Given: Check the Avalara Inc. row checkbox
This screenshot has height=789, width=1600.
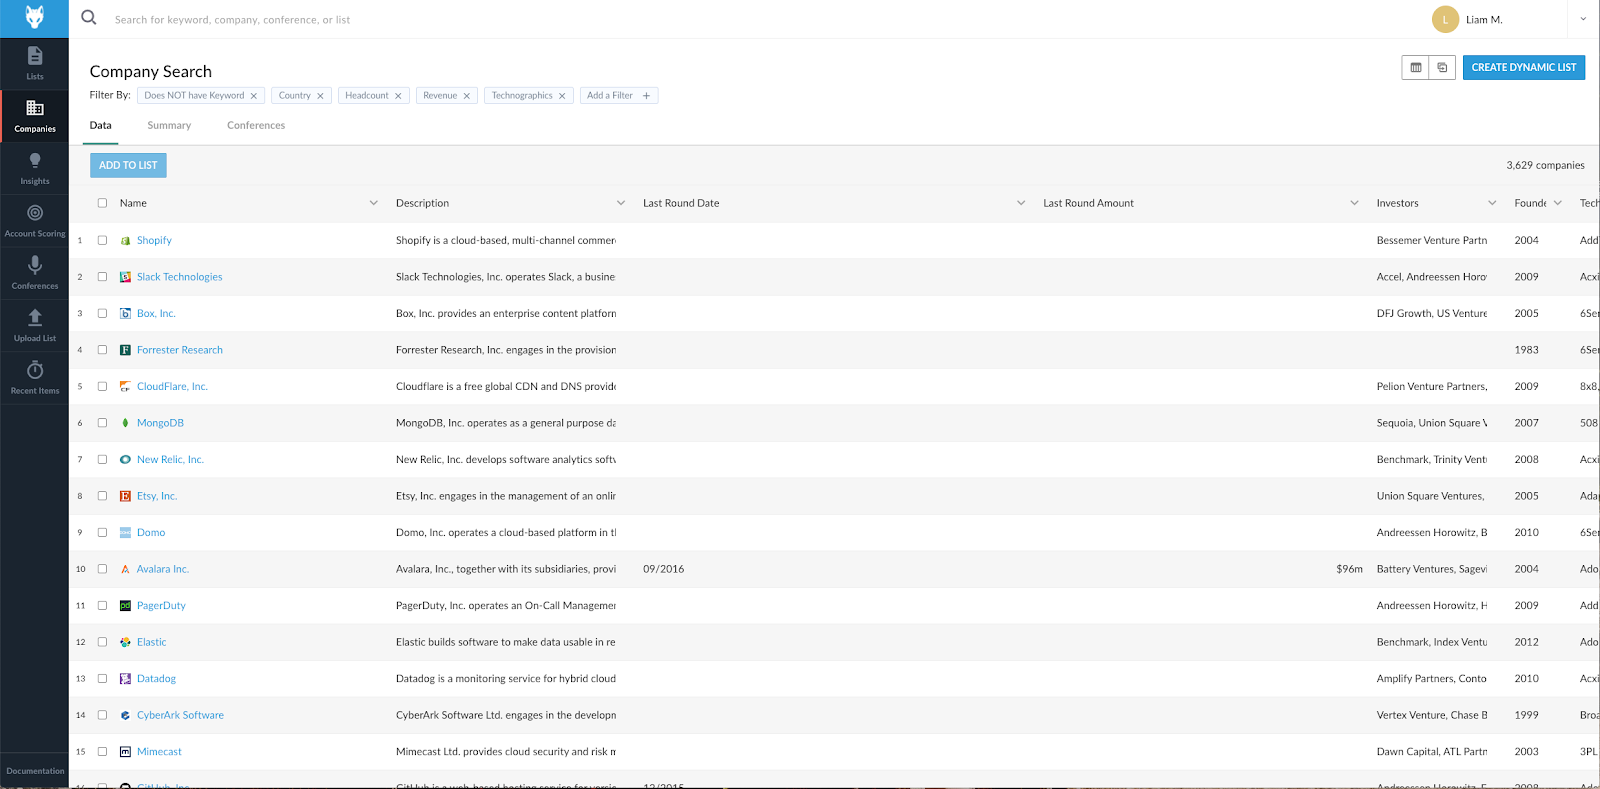Looking at the screenshot, I should 102,569.
